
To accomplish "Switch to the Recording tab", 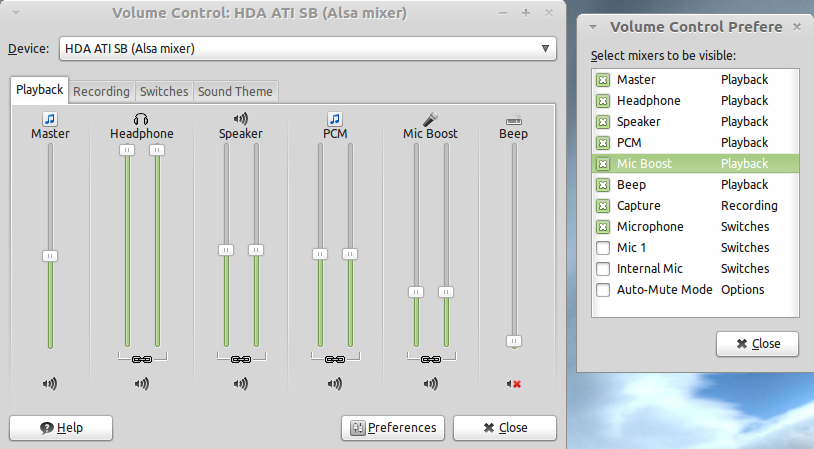I will [101, 91].
